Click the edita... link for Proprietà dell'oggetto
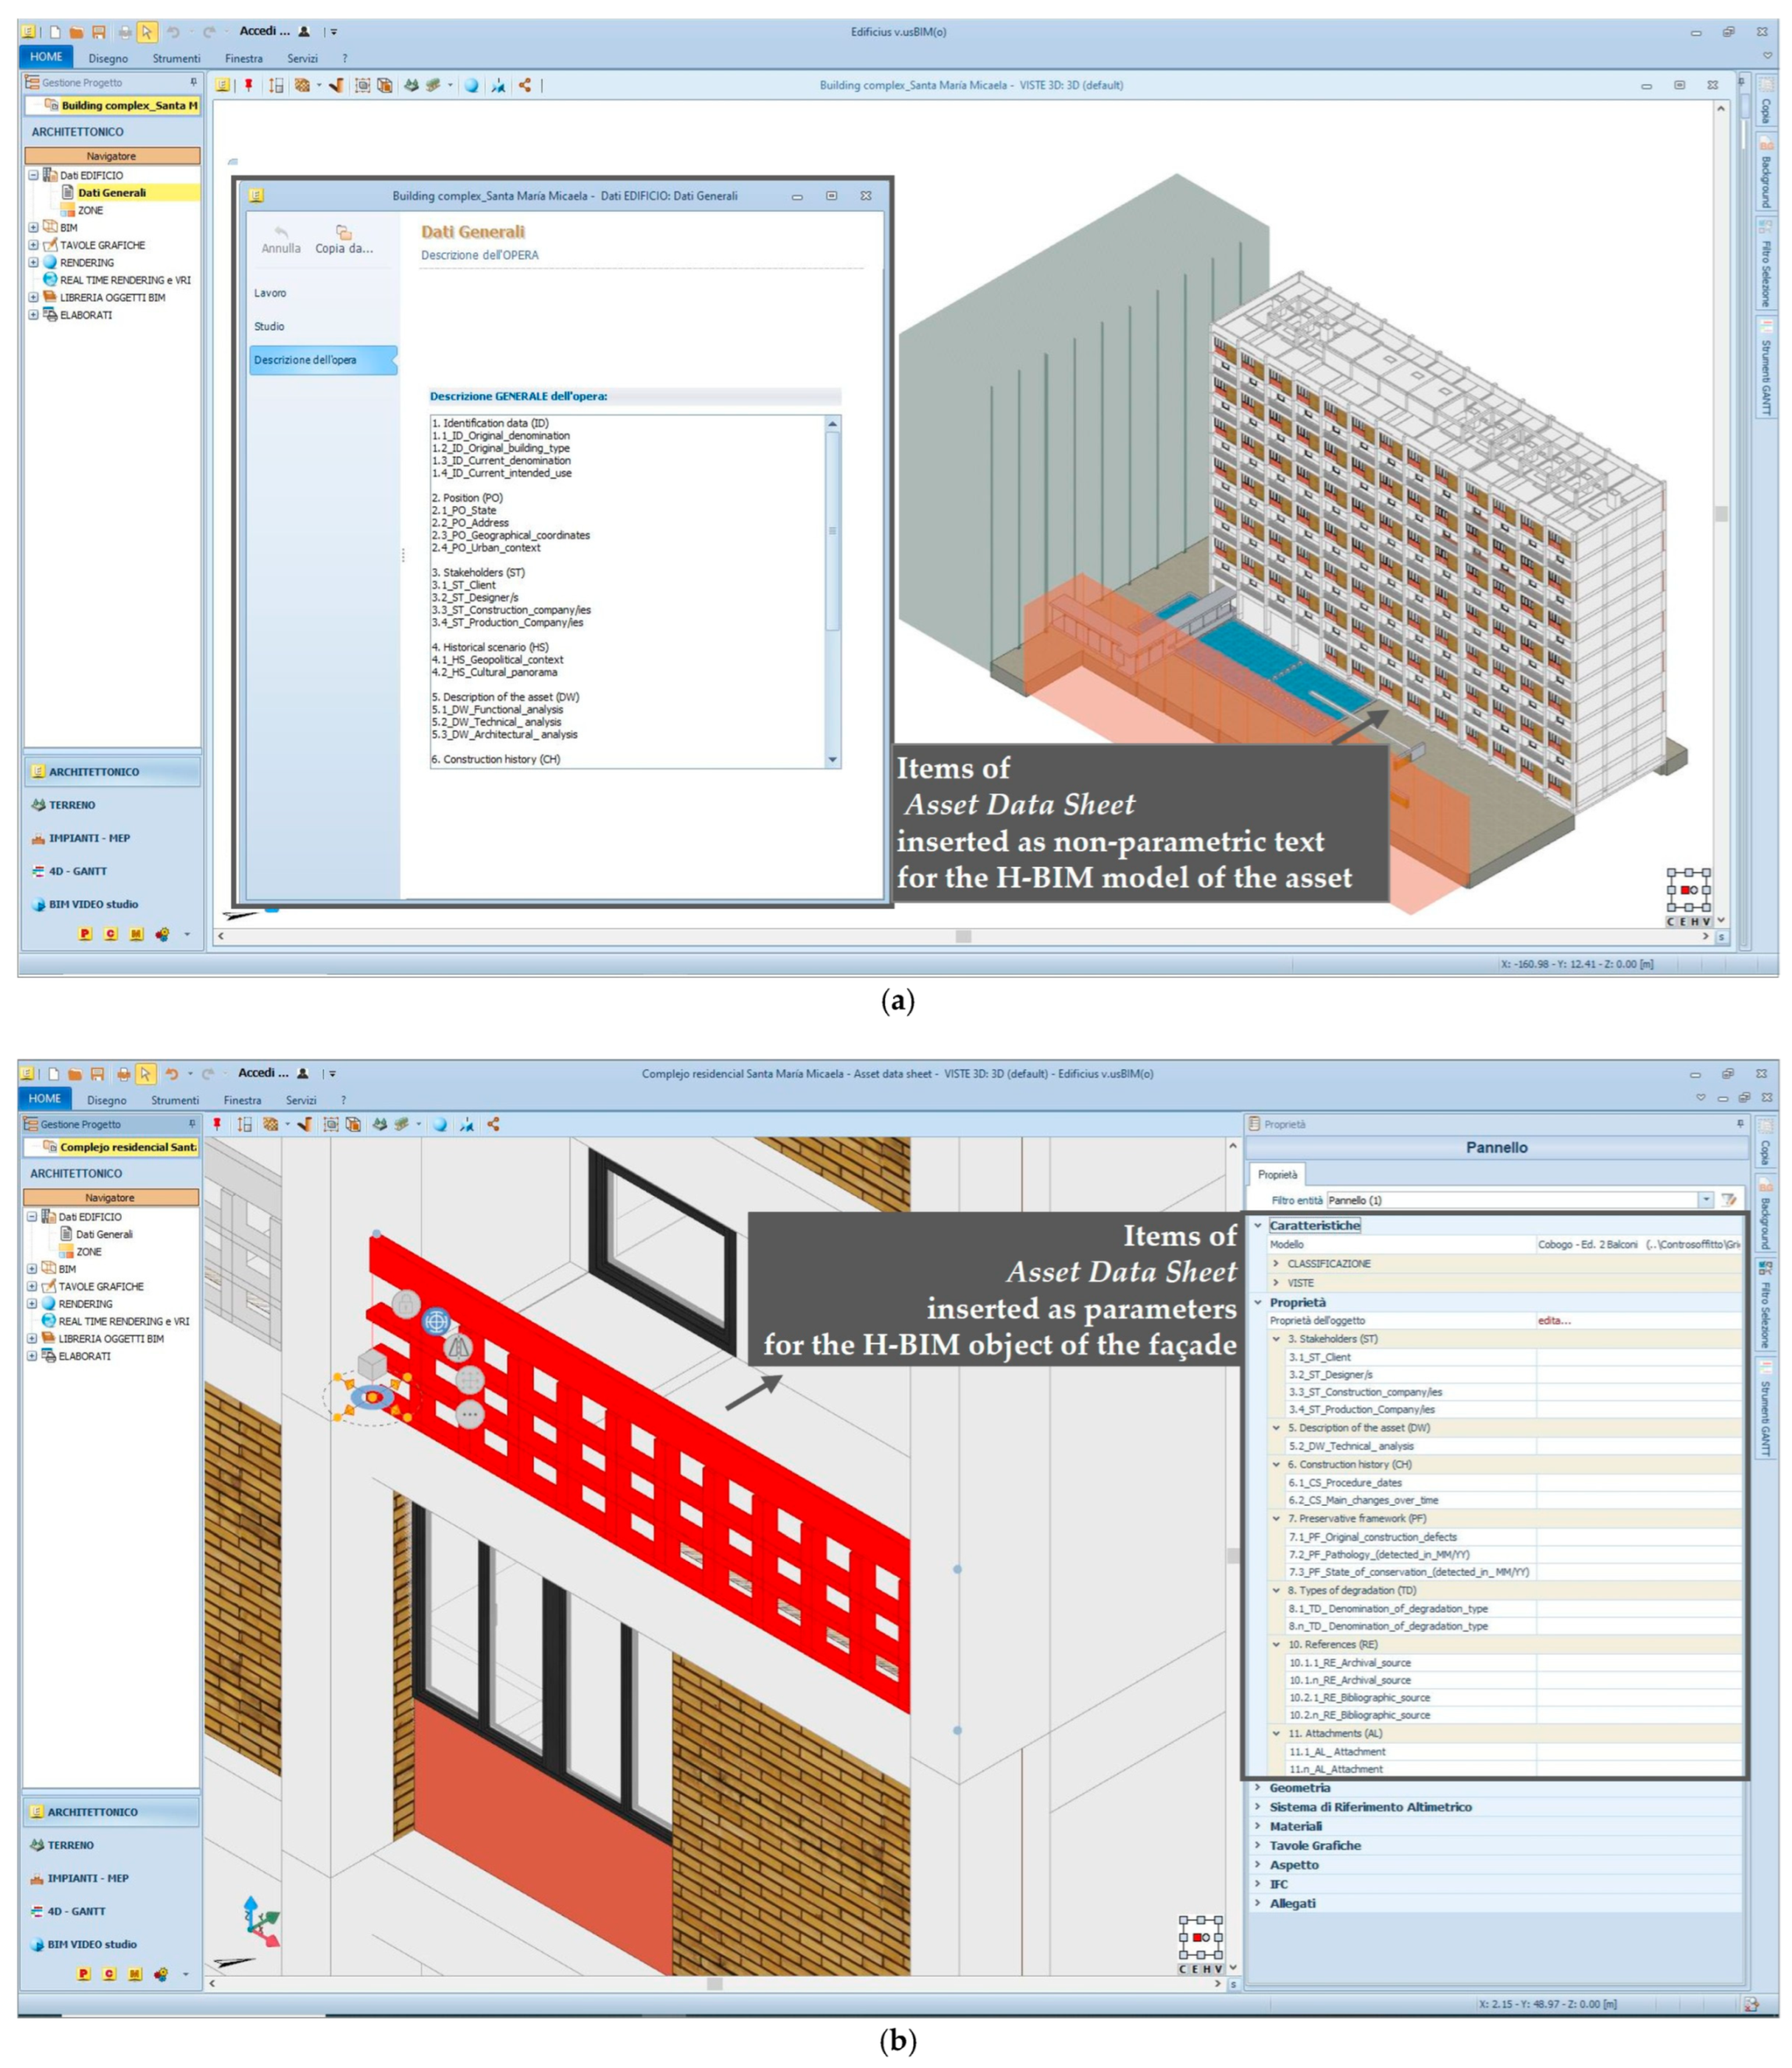1792x2068 pixels. click(x=1553, y=1320)
